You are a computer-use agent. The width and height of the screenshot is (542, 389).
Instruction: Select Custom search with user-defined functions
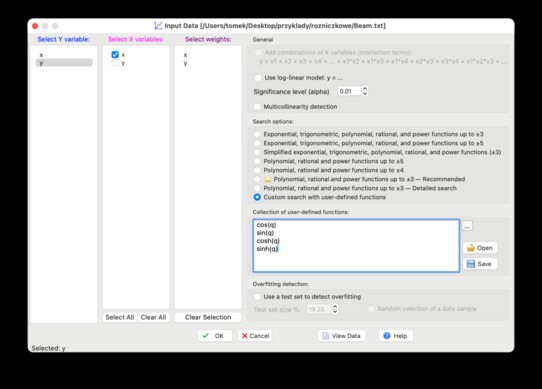pos(257,197)
